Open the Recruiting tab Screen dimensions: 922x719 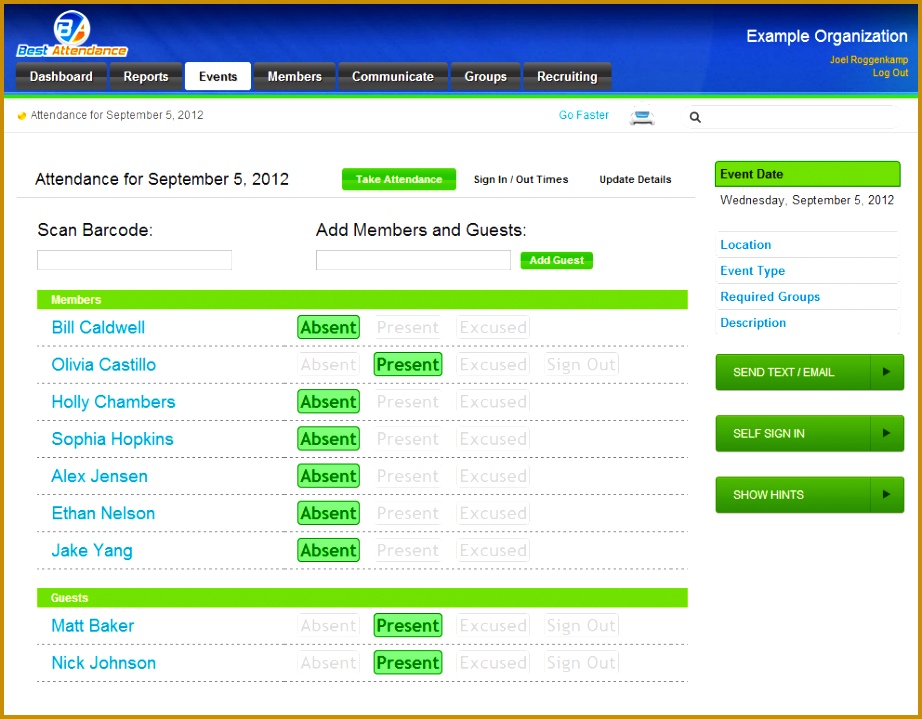pos(567,76)
